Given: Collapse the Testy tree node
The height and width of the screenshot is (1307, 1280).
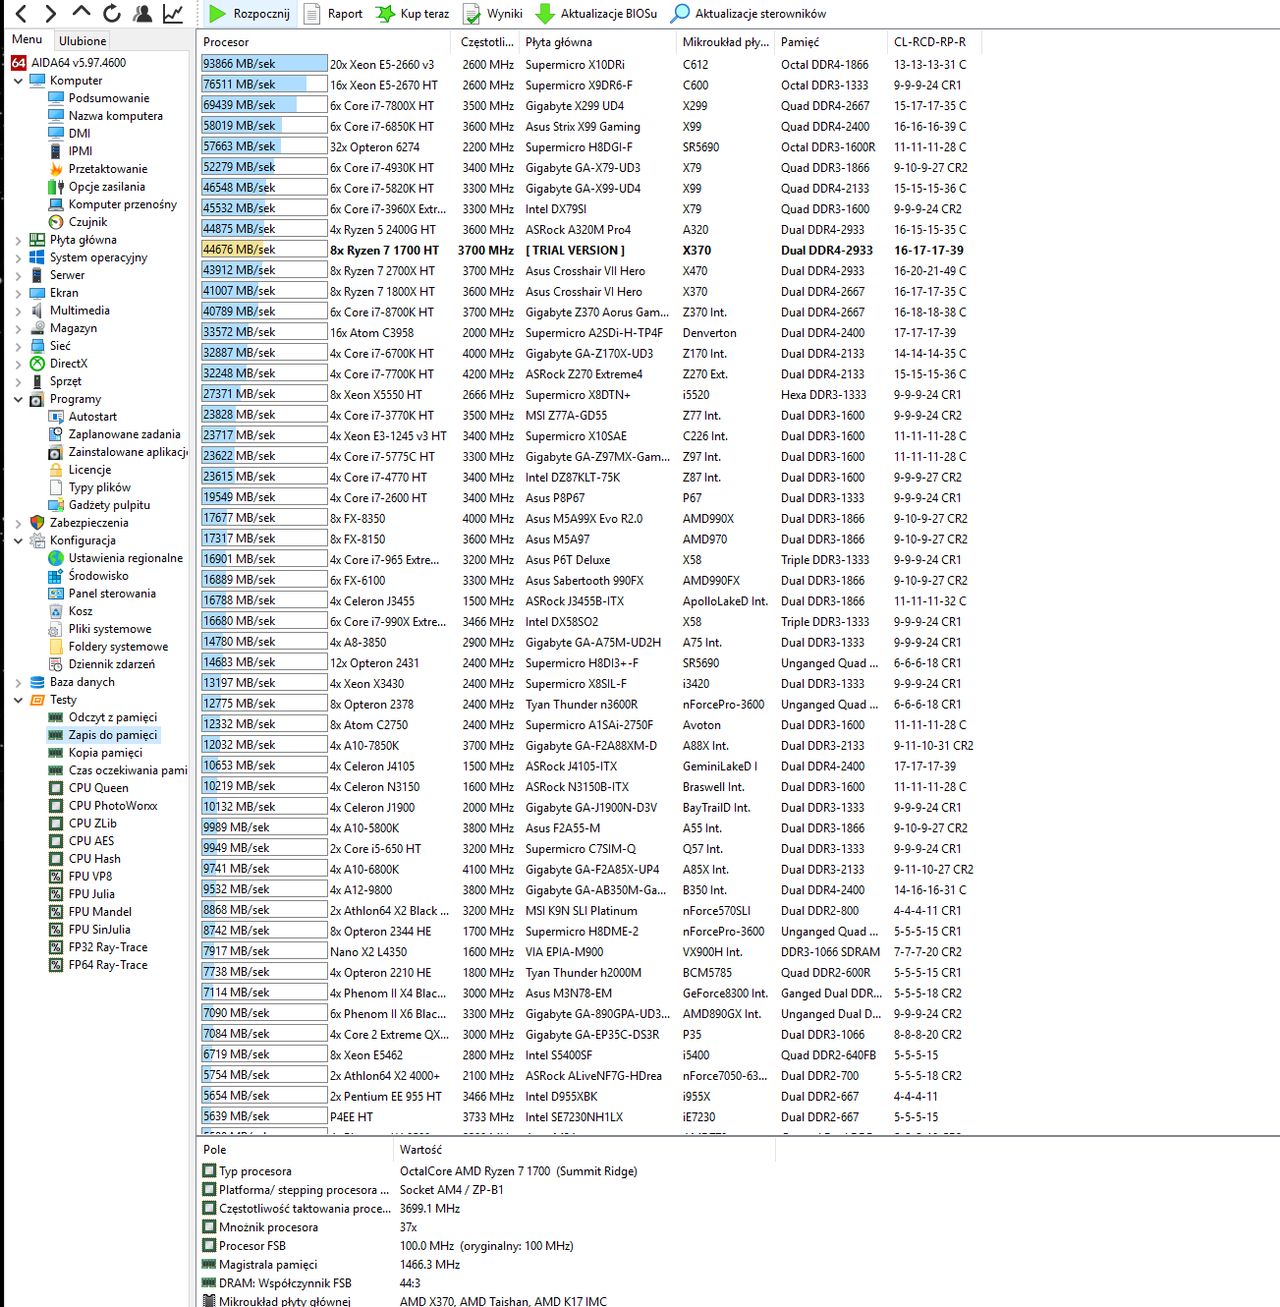Looking at the screenshot, I should [x=18, y=700].
